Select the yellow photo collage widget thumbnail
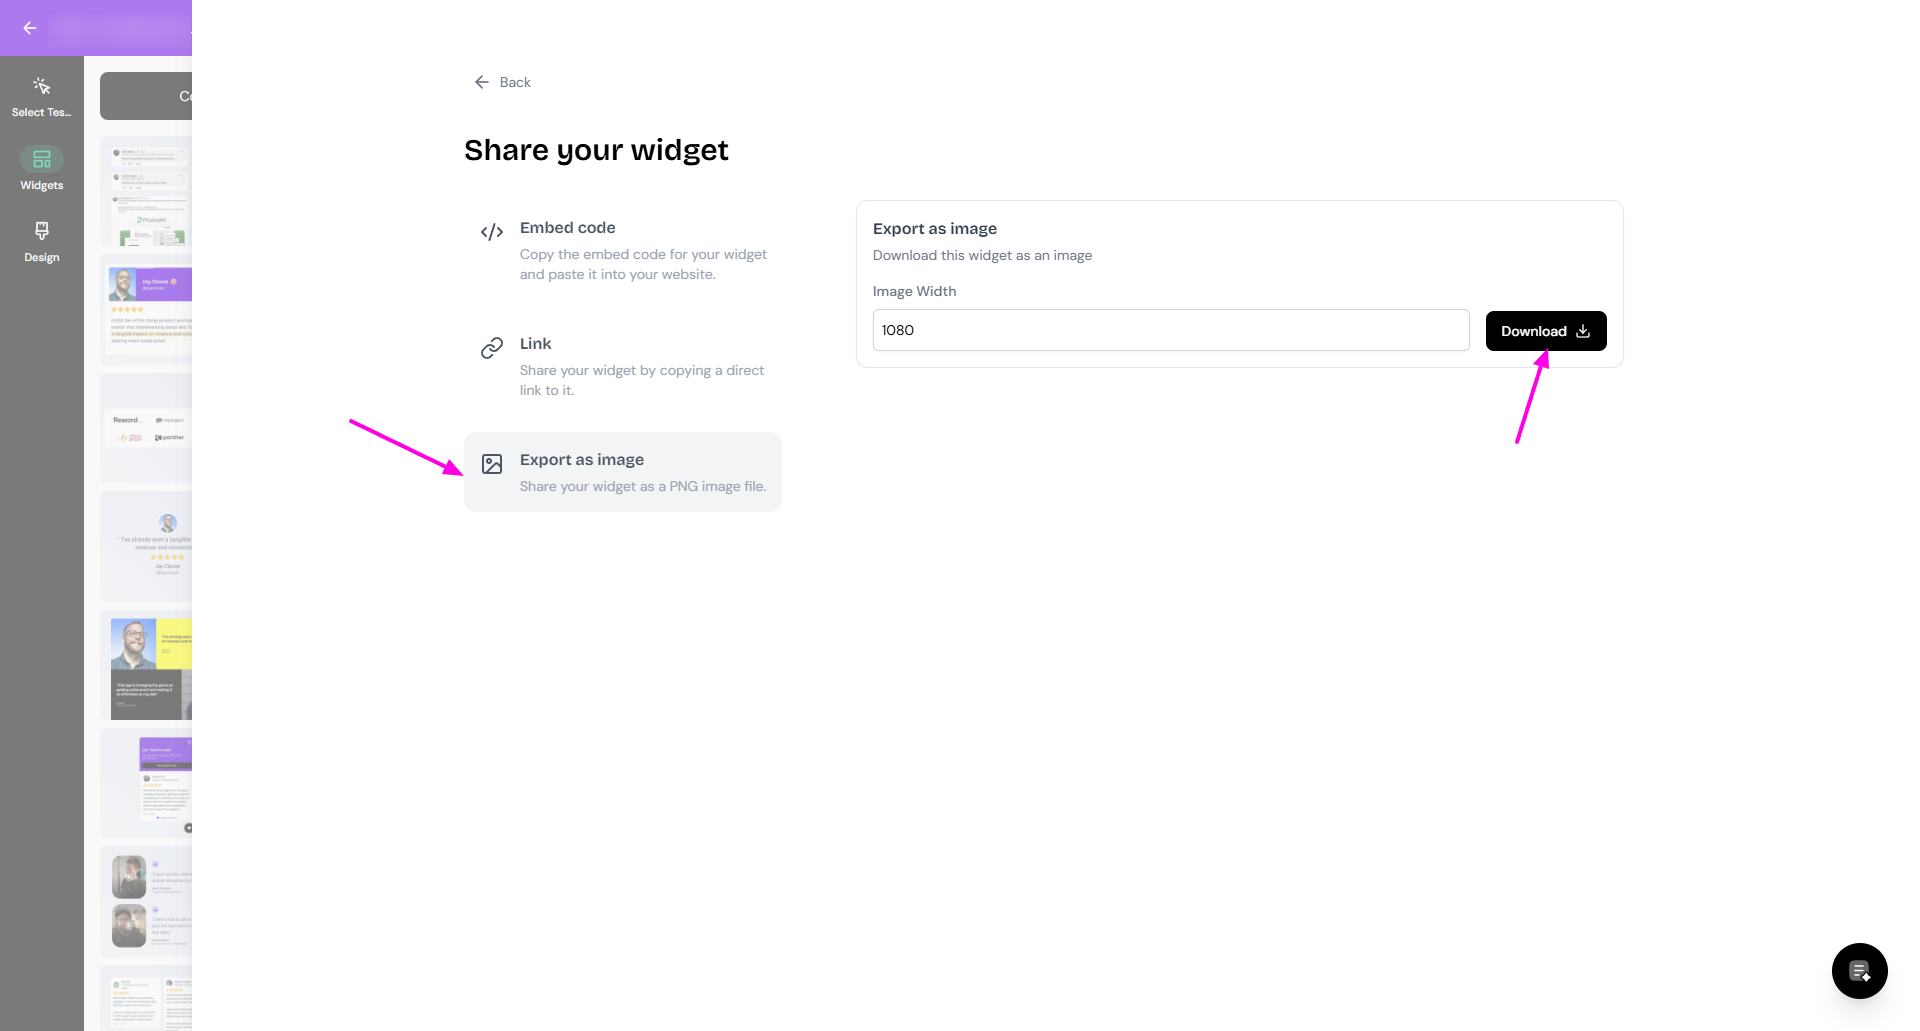Viewport: 1920px width, 1031px height. click(x=147, y=668)
